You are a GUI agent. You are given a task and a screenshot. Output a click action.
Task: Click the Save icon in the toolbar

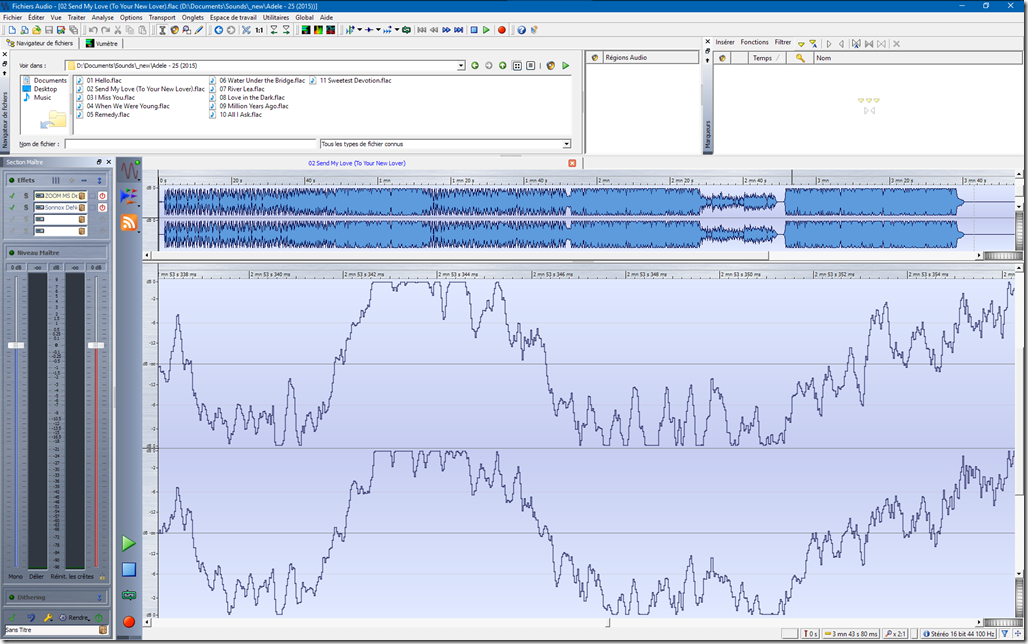48,30
